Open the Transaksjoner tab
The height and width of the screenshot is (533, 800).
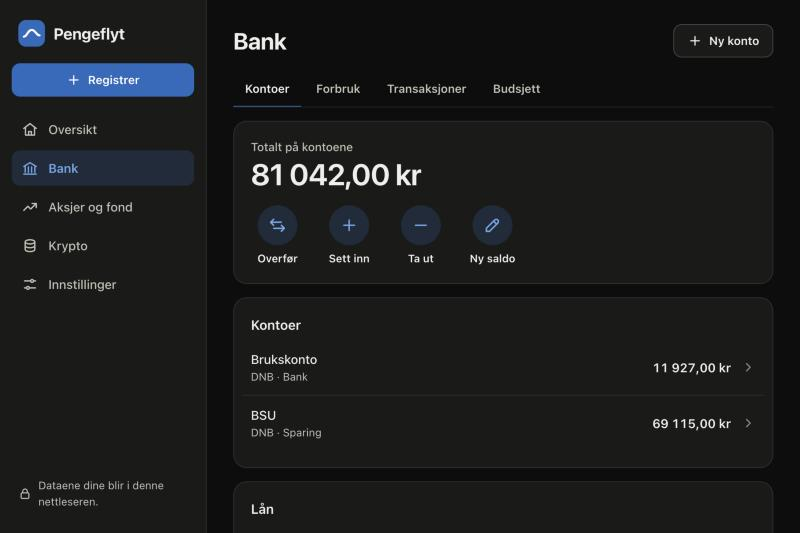(x=427, y=89)
